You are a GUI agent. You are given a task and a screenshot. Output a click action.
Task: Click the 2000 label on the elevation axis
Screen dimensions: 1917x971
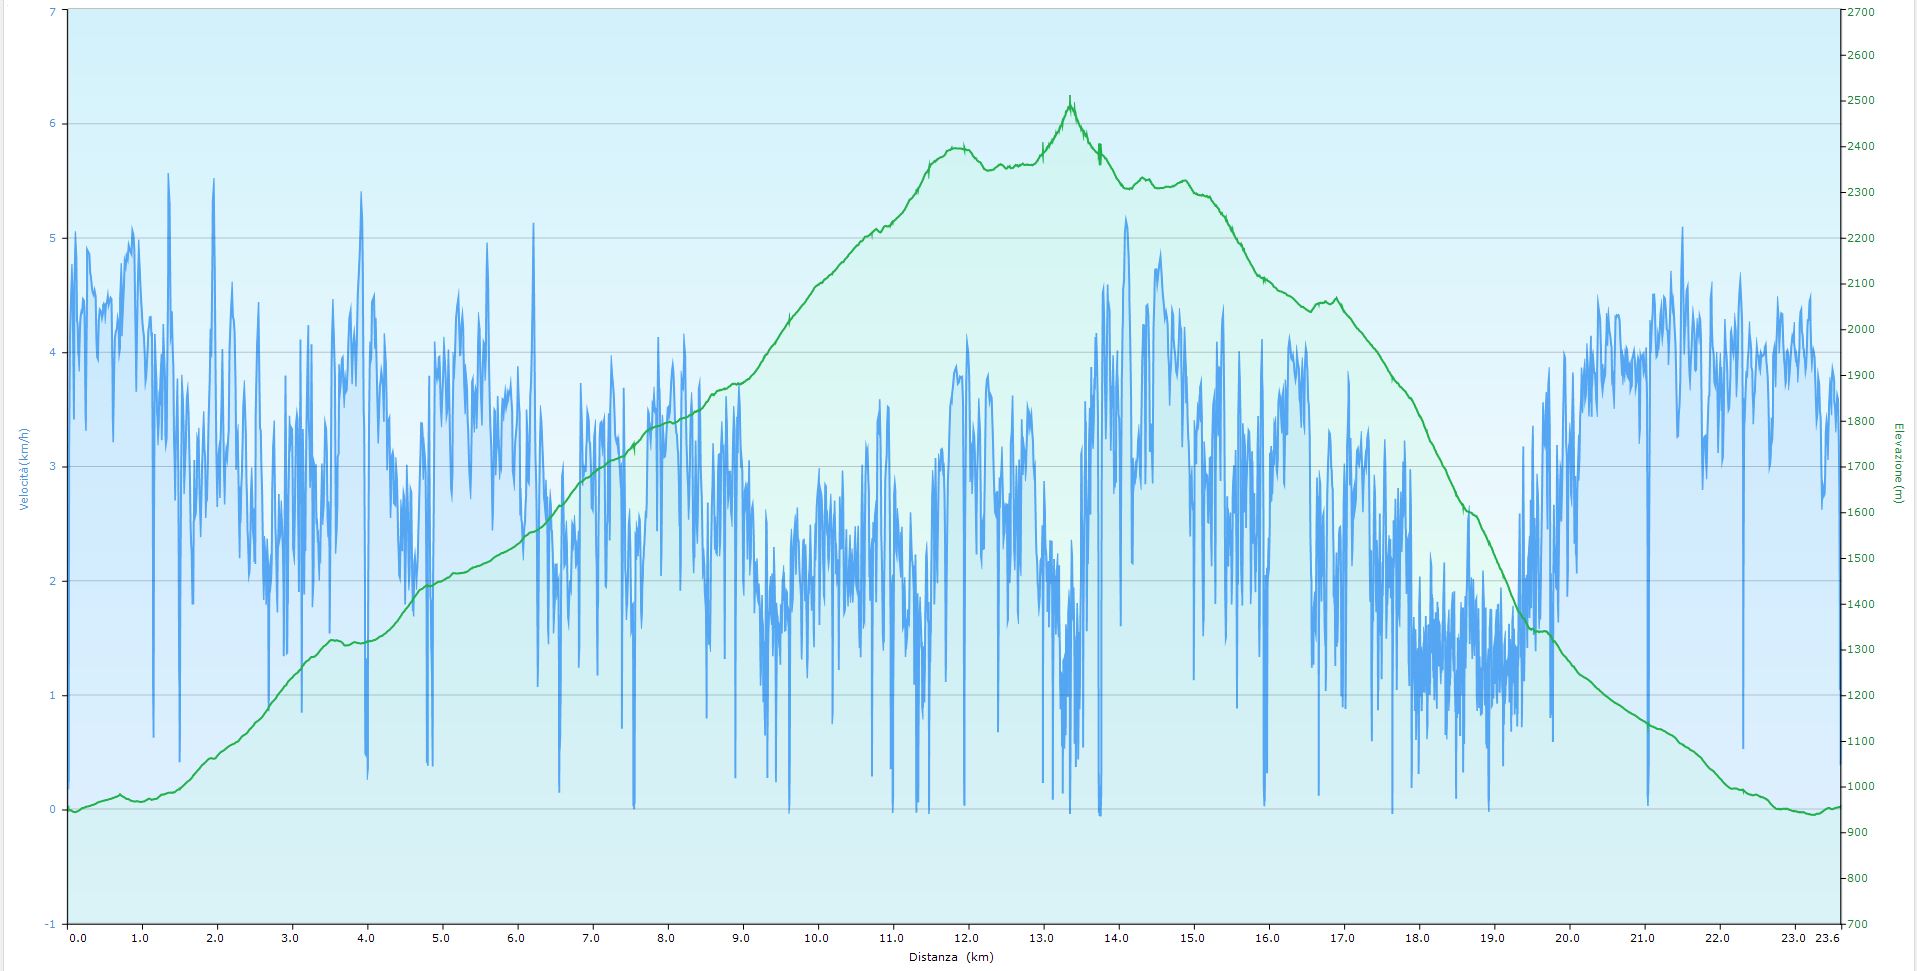tap(1861, 329)
